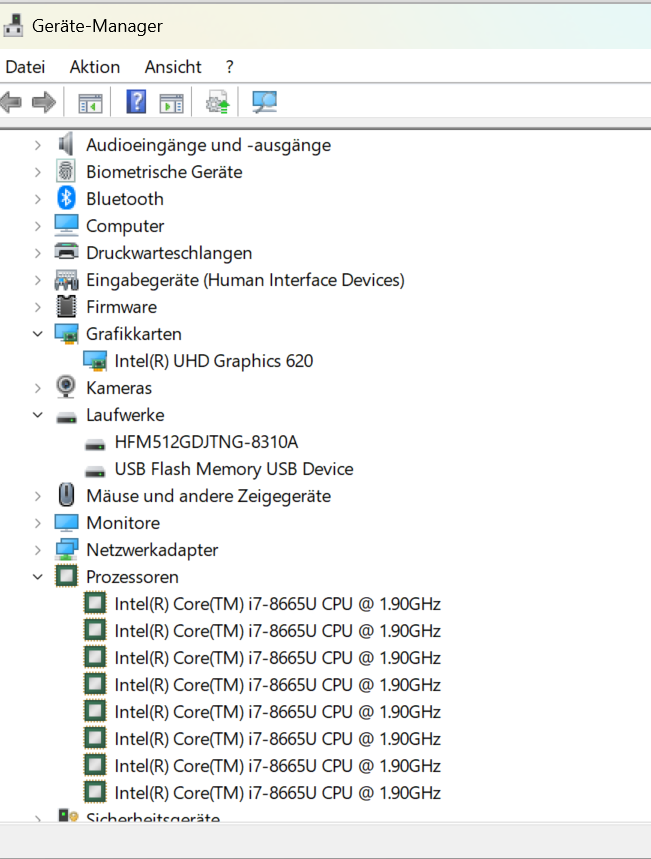The width and height of the screenshot is (651, 859).
Task: Select the Netzwerkadapter label
Action: point(152,550)
